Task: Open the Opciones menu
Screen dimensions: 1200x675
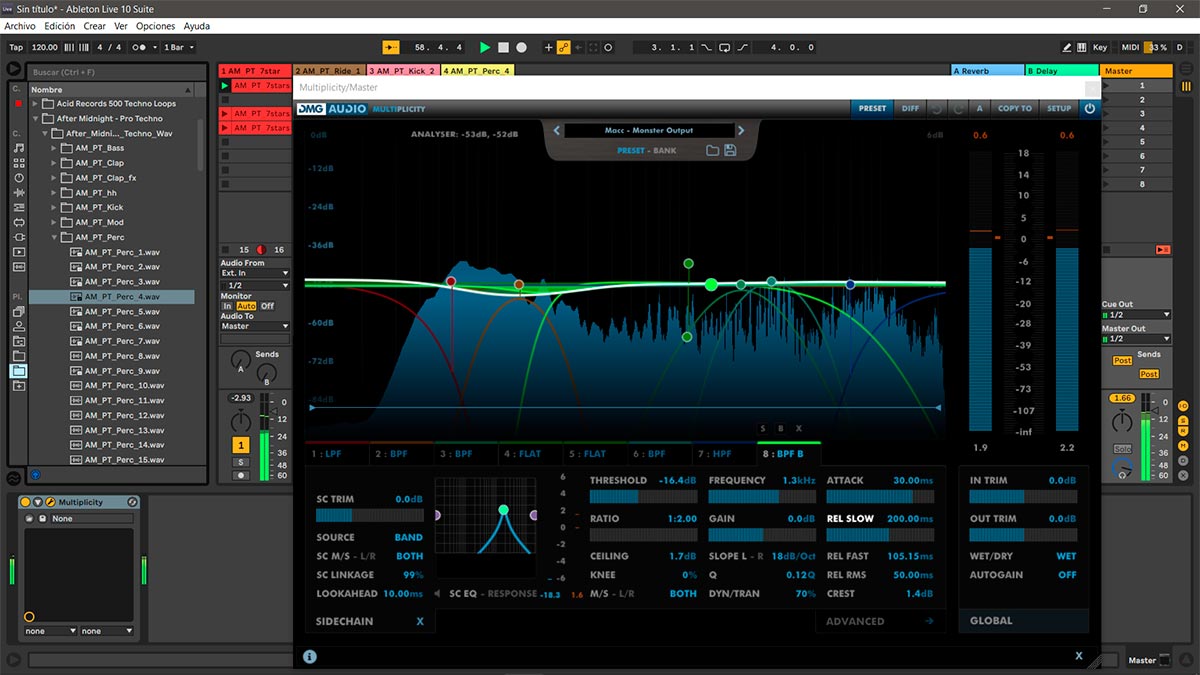Action: coord(155,26)
